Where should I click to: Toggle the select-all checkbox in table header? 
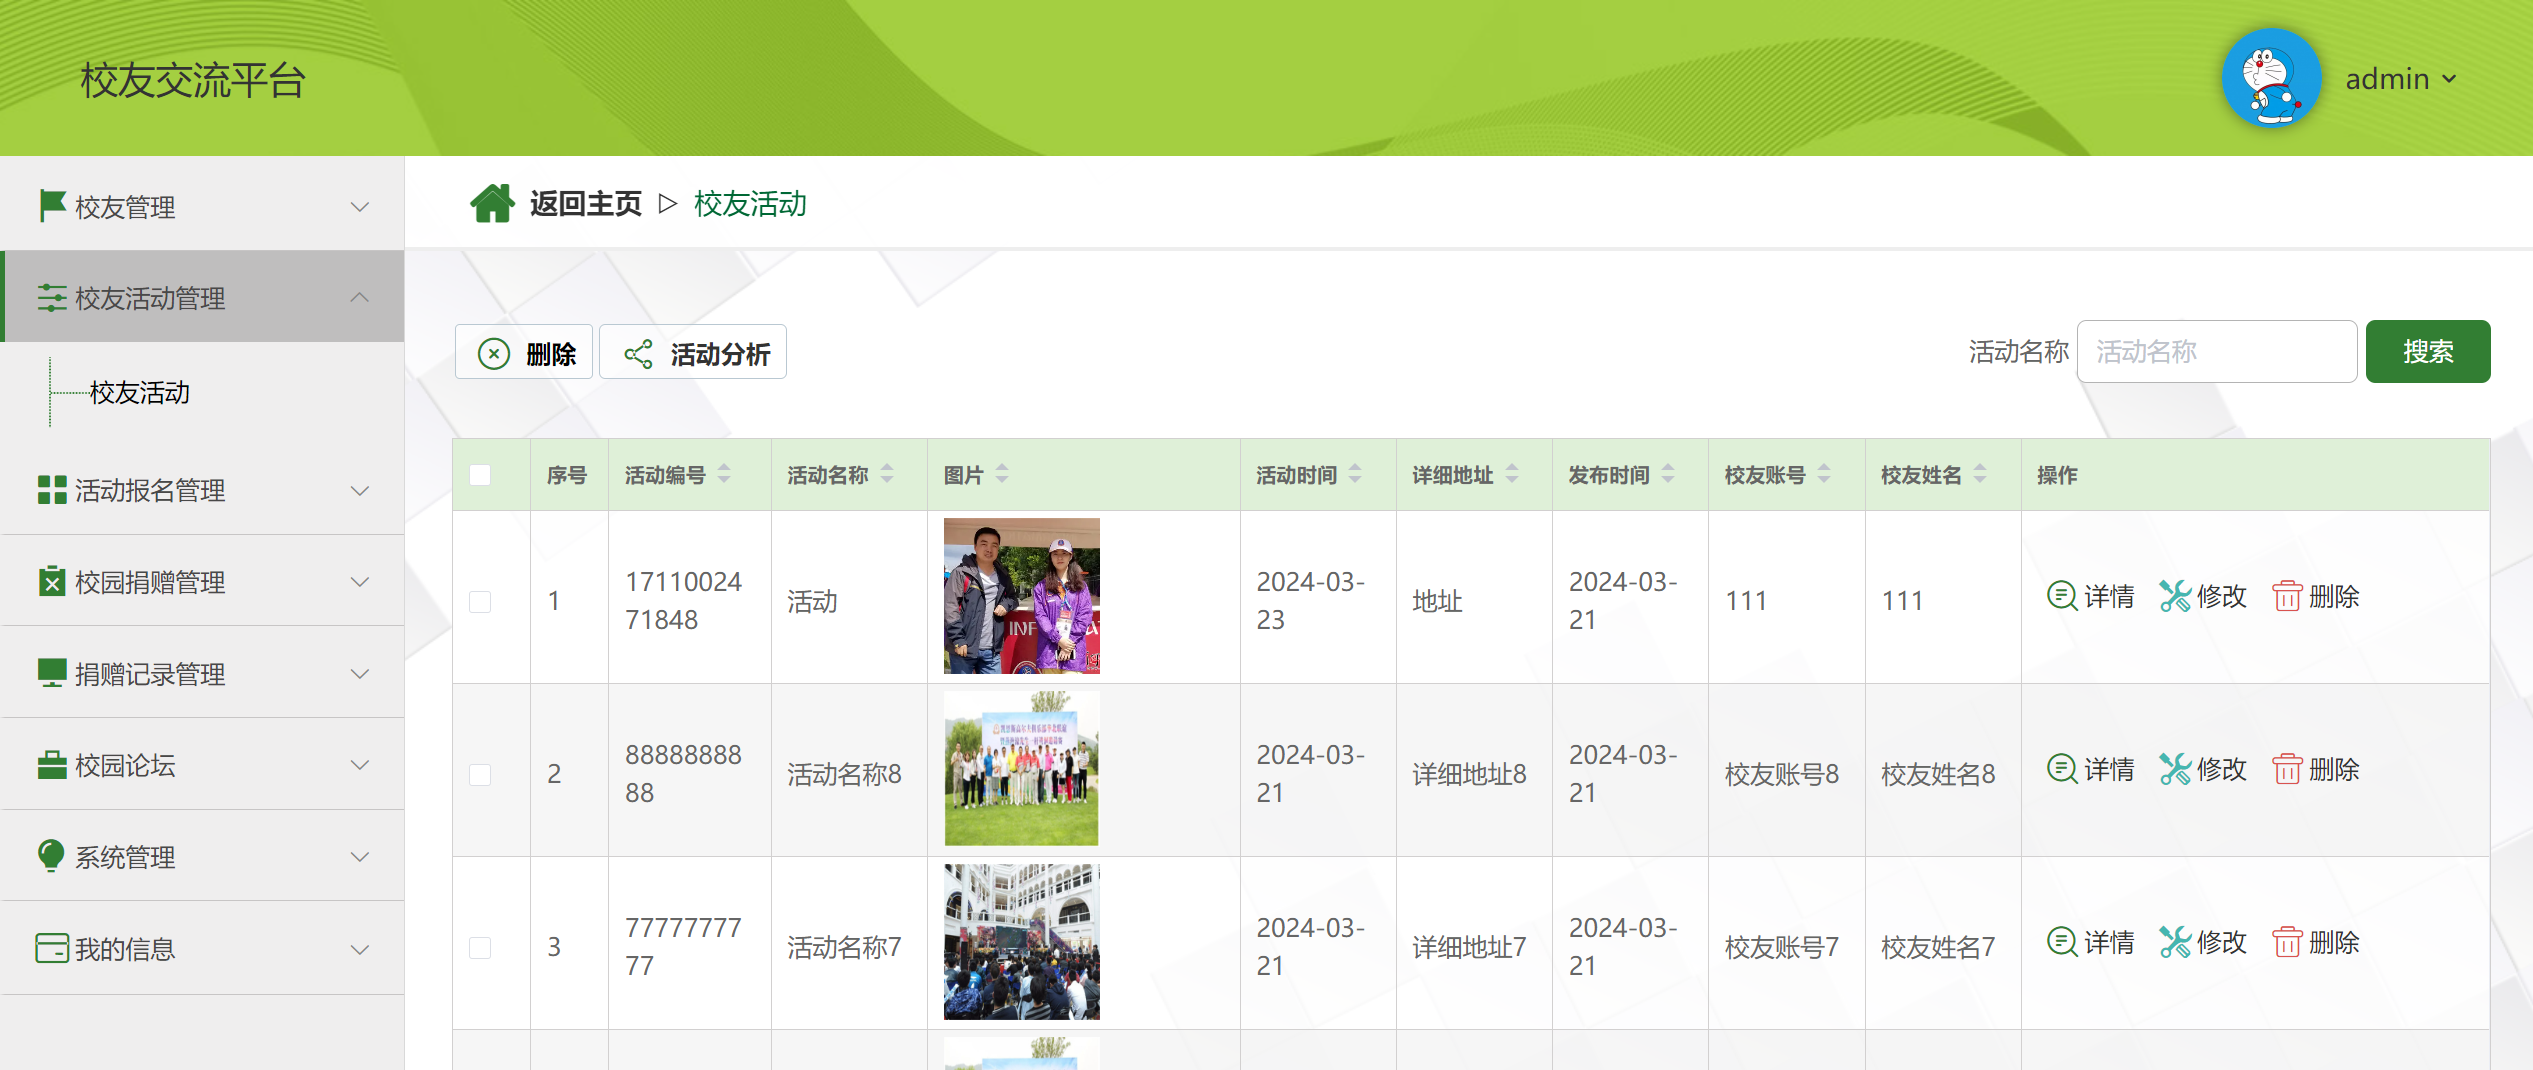click(480, 475)
